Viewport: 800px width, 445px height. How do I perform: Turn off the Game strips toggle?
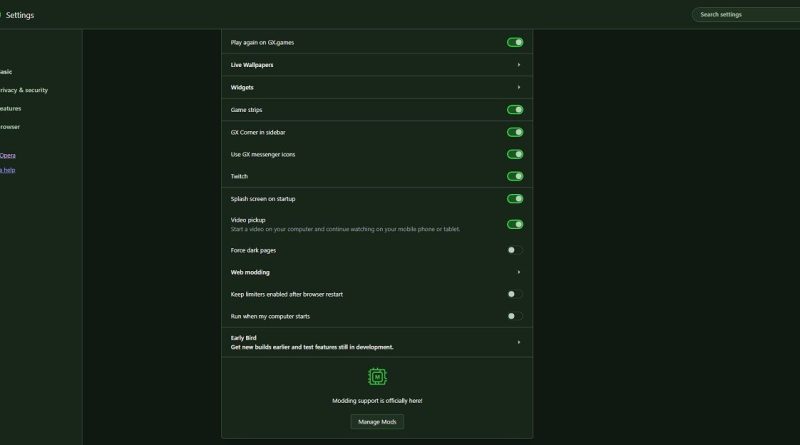(515, 110)
